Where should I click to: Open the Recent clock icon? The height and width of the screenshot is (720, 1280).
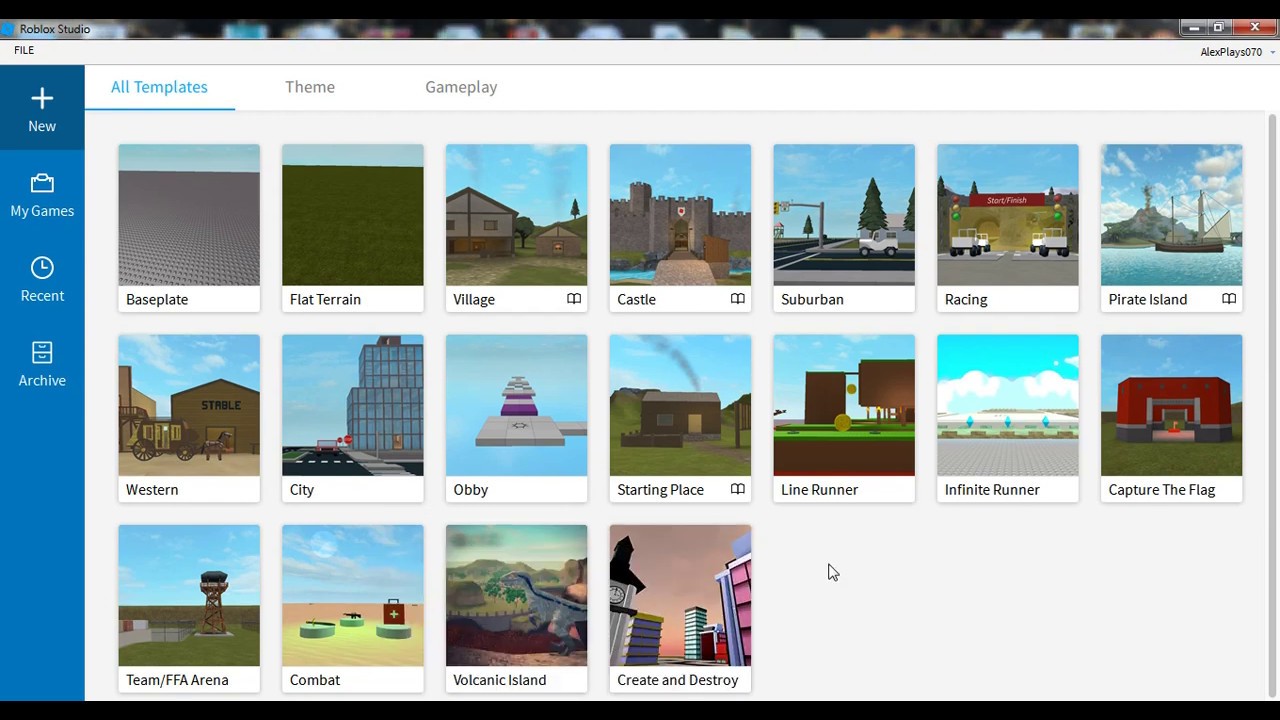pos(42,268)
